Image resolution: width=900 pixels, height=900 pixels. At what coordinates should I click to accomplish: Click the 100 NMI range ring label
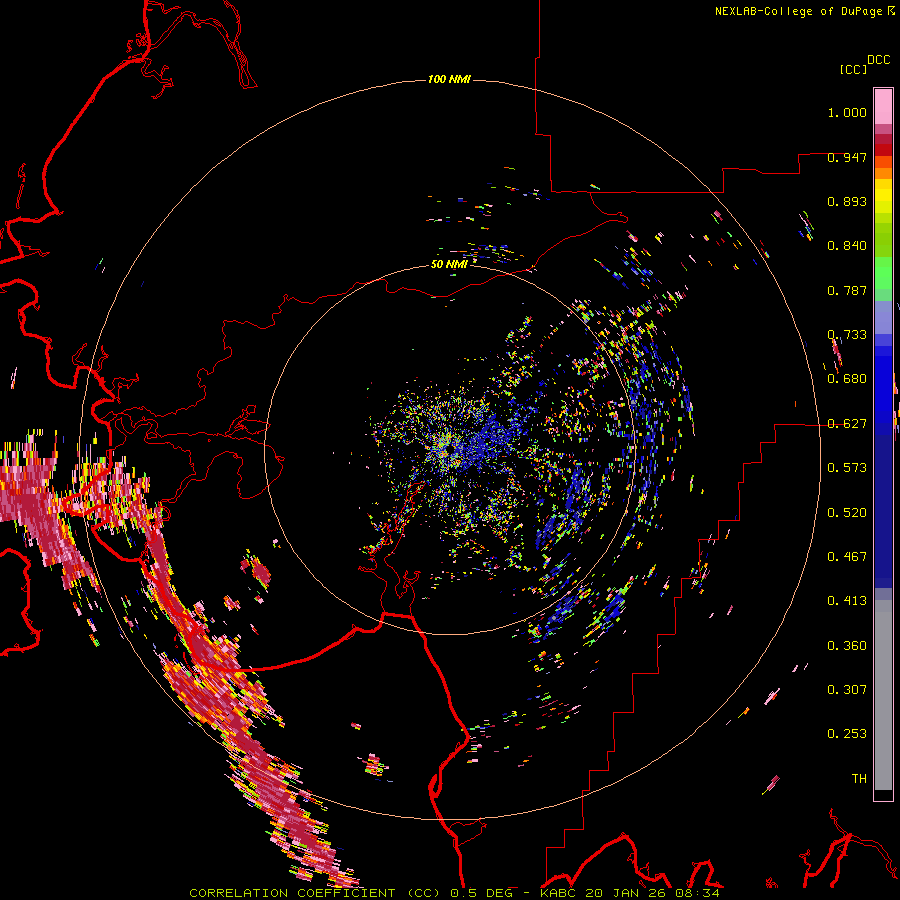coord(449,79)
